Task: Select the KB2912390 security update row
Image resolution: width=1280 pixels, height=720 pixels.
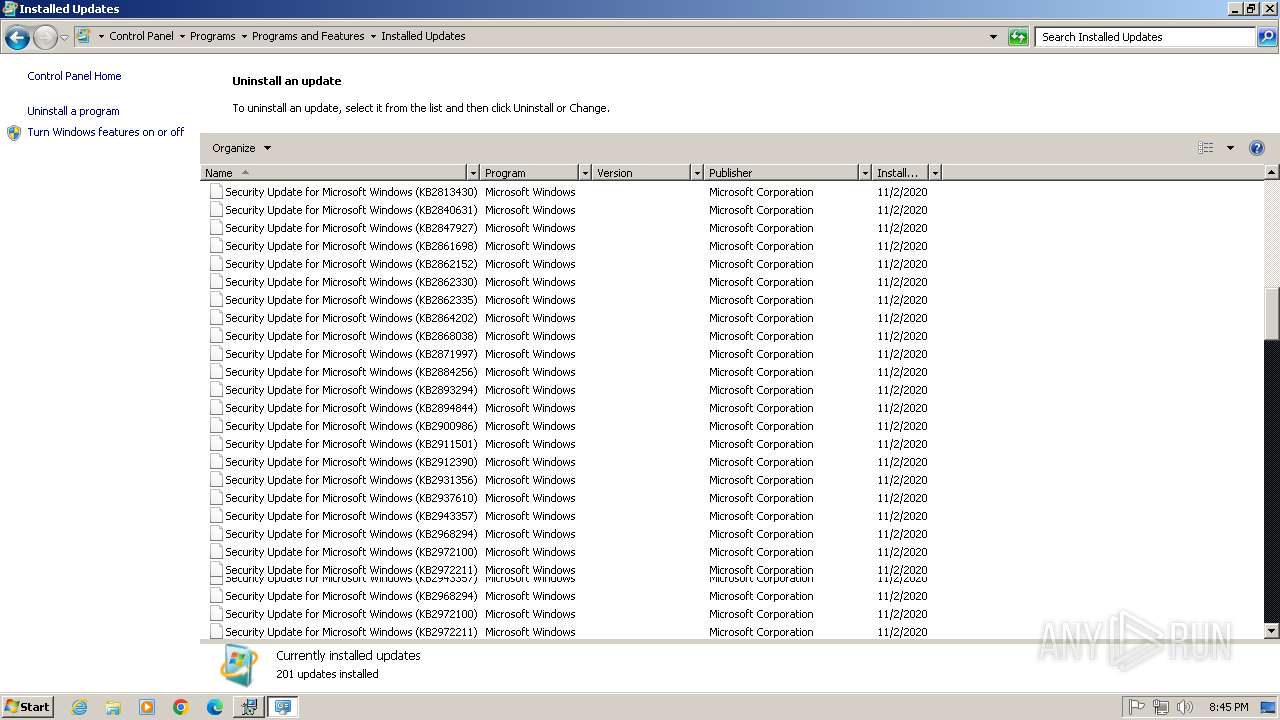Action: click(568, 462)
